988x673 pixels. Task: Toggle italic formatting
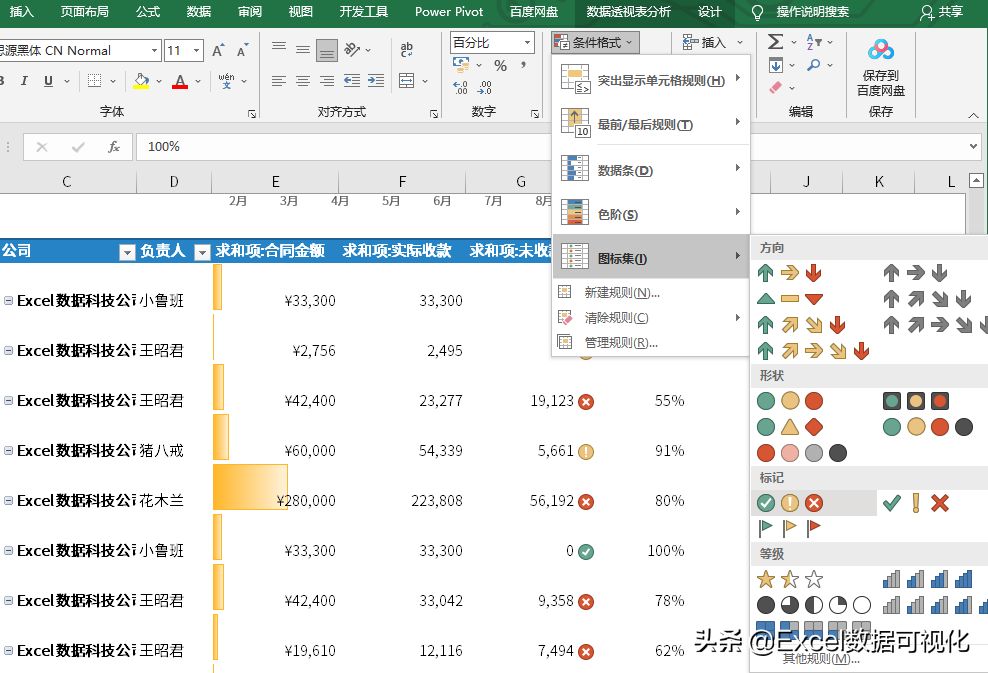pos(24,81)
